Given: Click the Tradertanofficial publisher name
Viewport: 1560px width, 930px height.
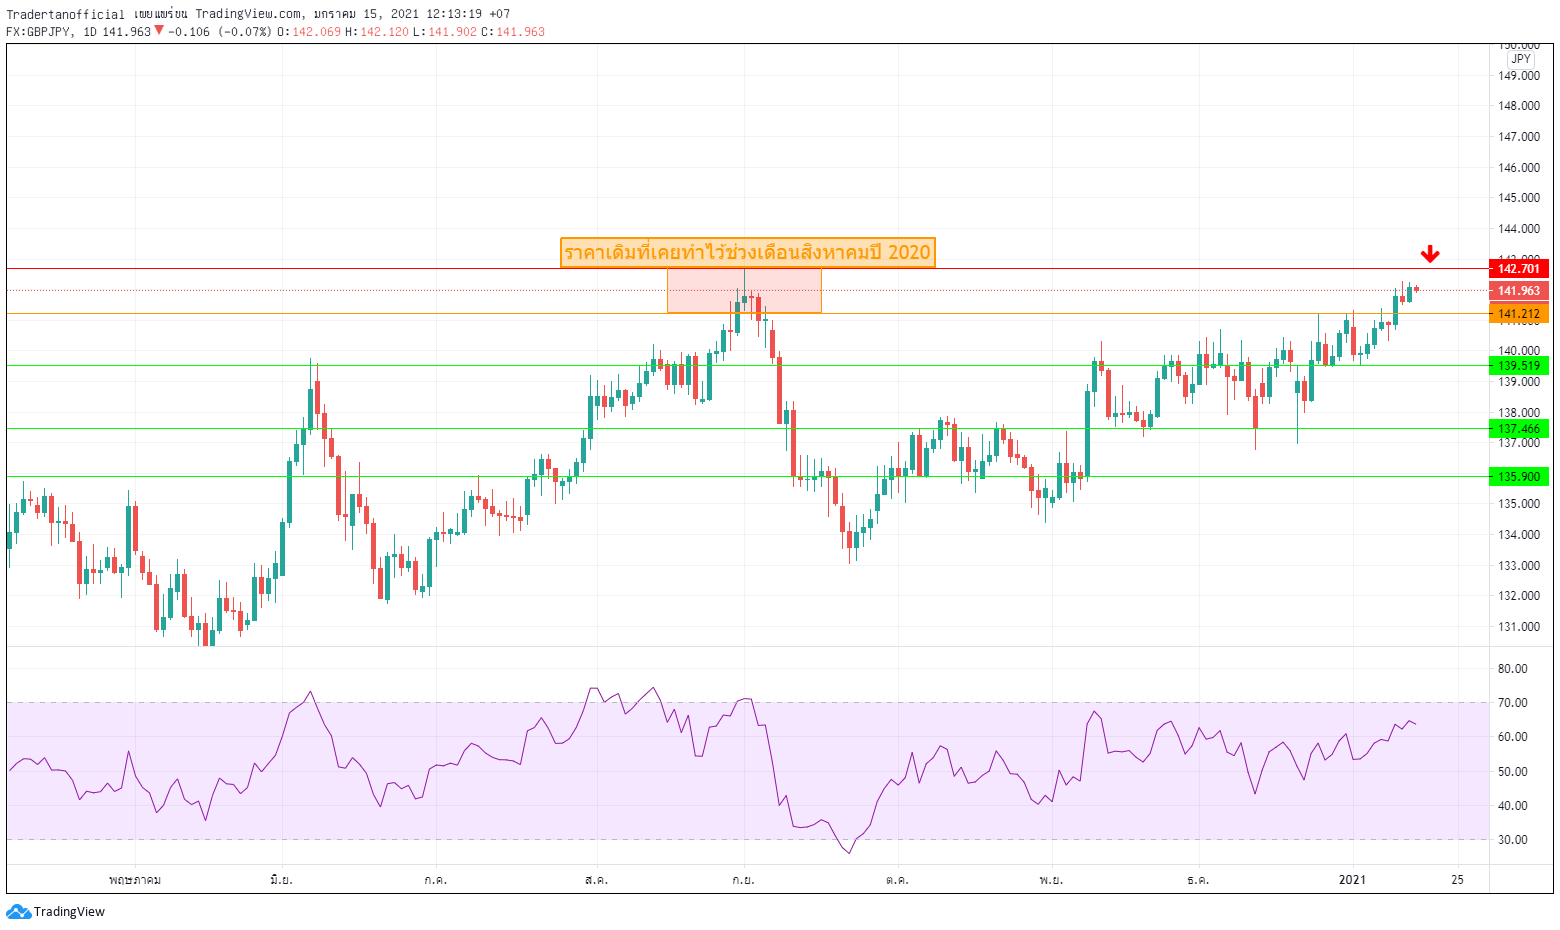Looking at the screenshot, I should click(x=66, y=14).
